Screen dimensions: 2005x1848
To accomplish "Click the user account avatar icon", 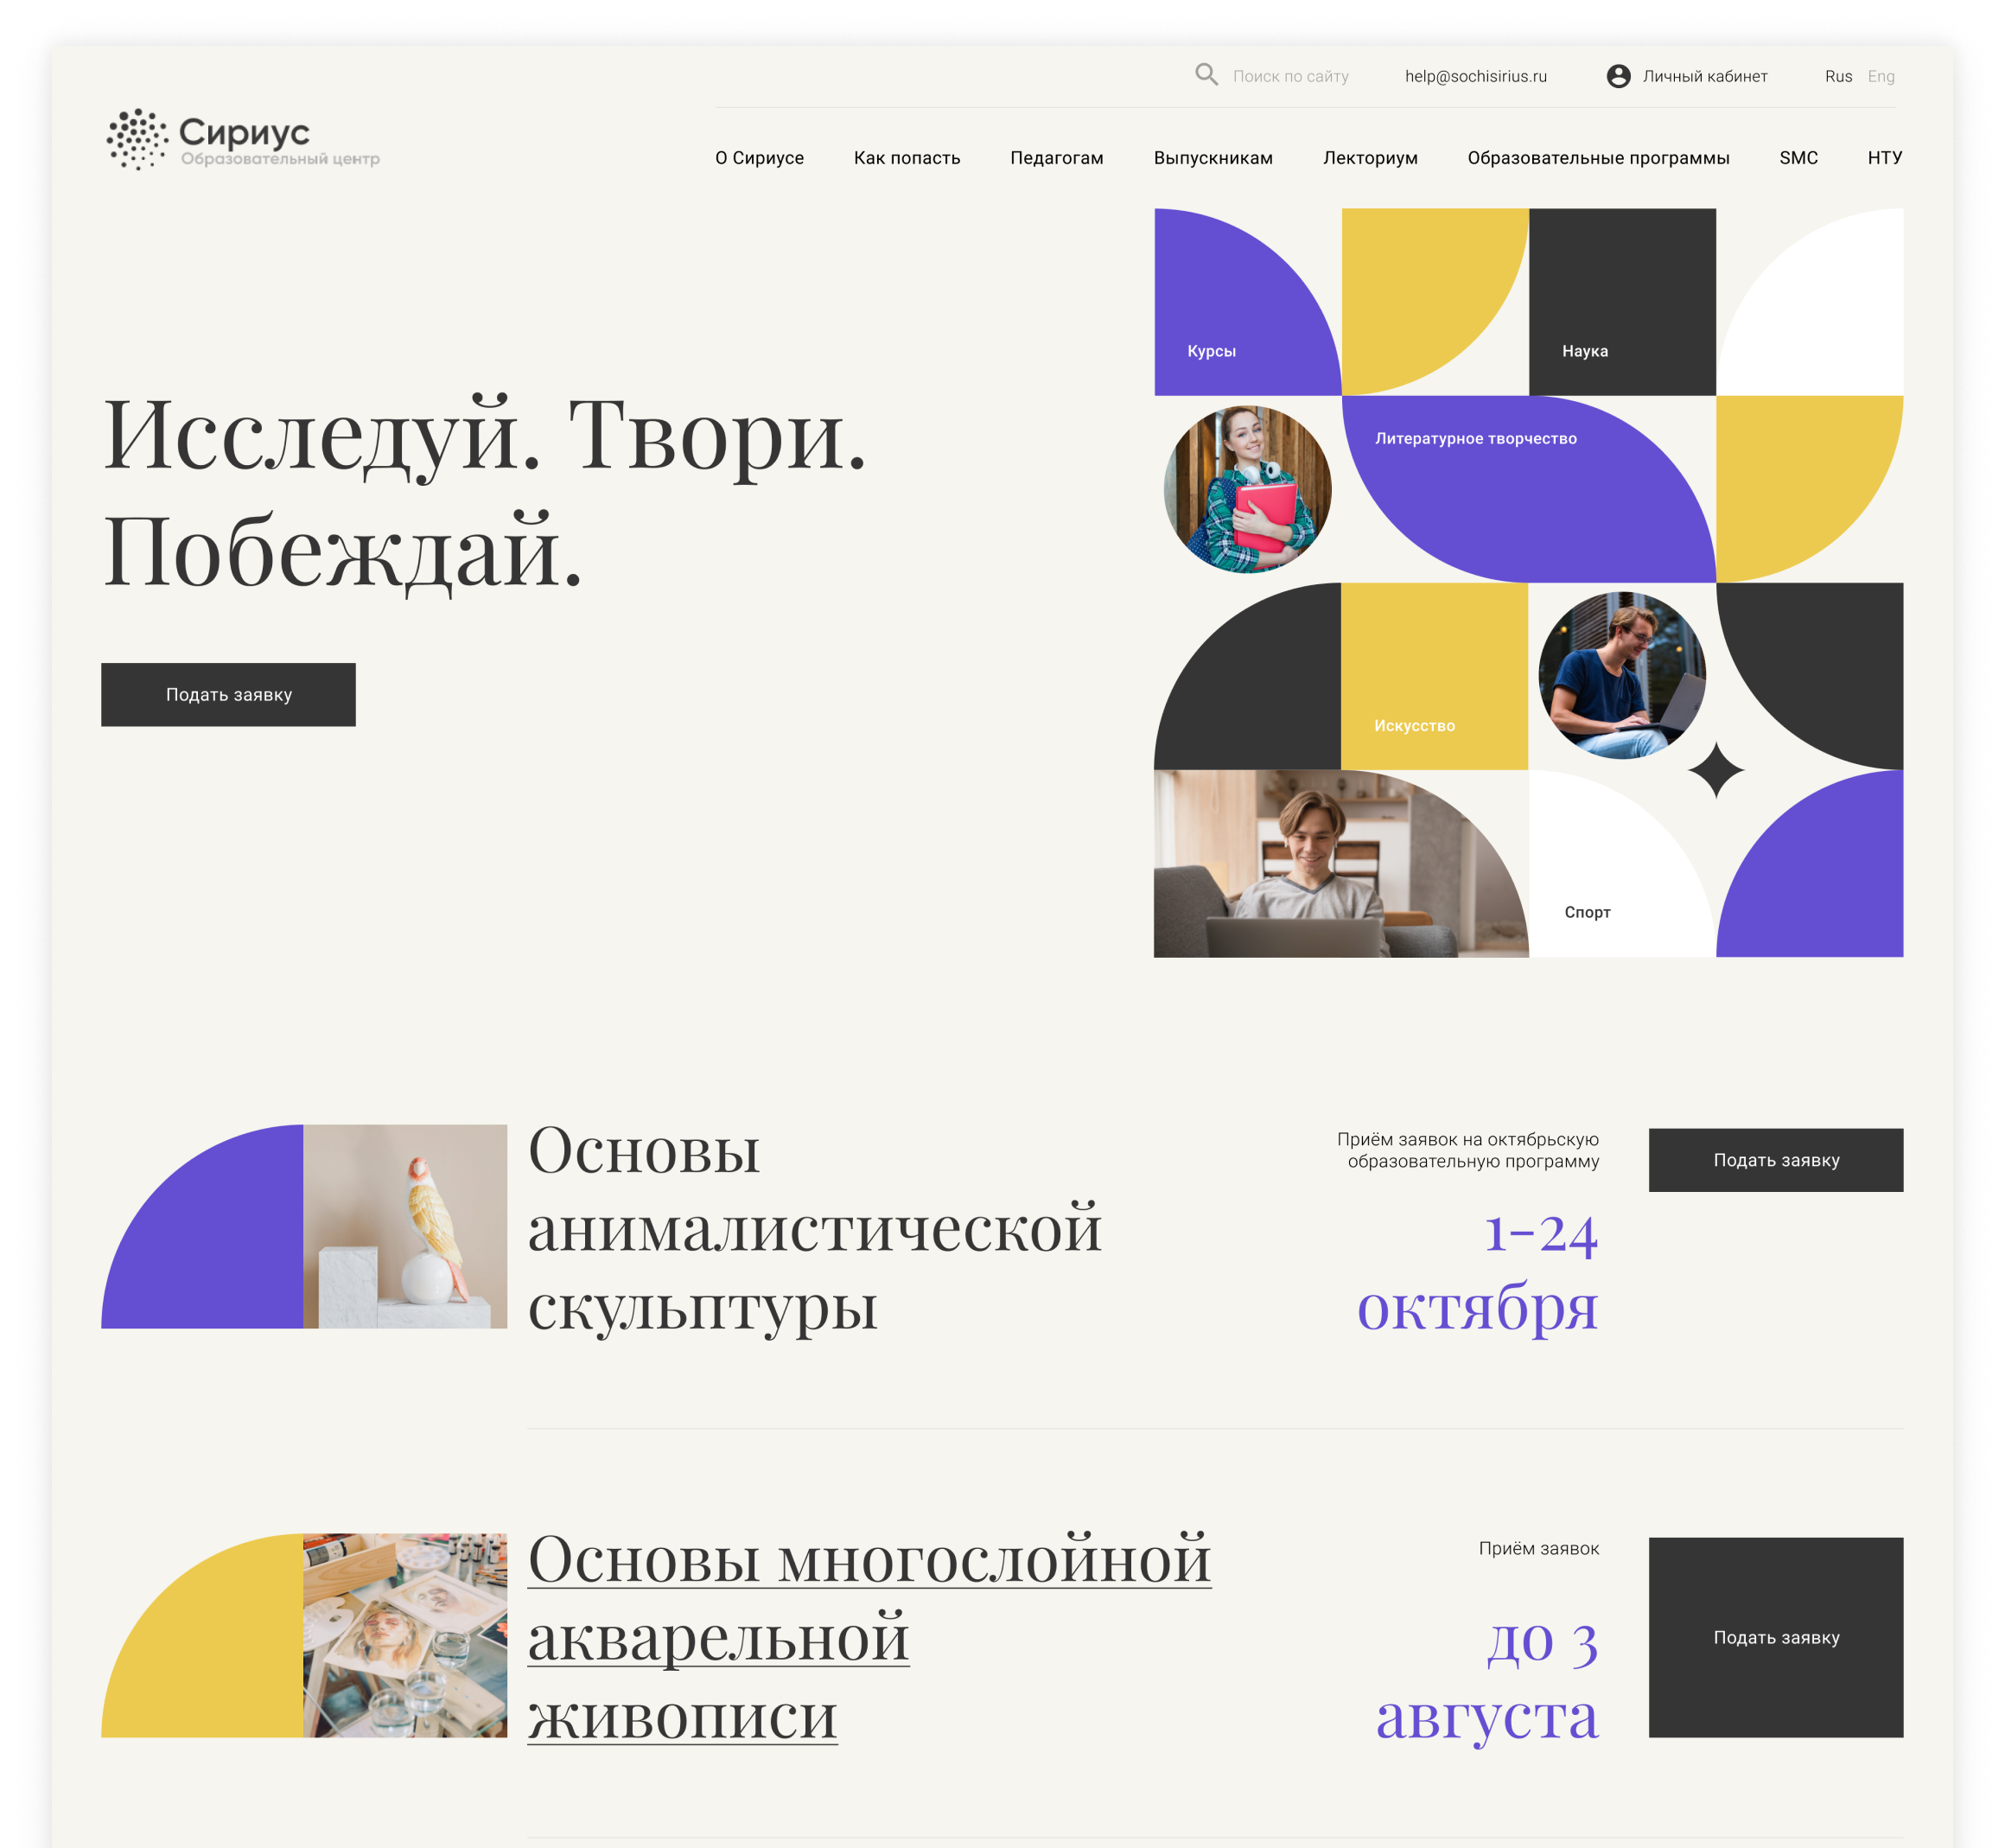I will click(x=1618, y=76).
